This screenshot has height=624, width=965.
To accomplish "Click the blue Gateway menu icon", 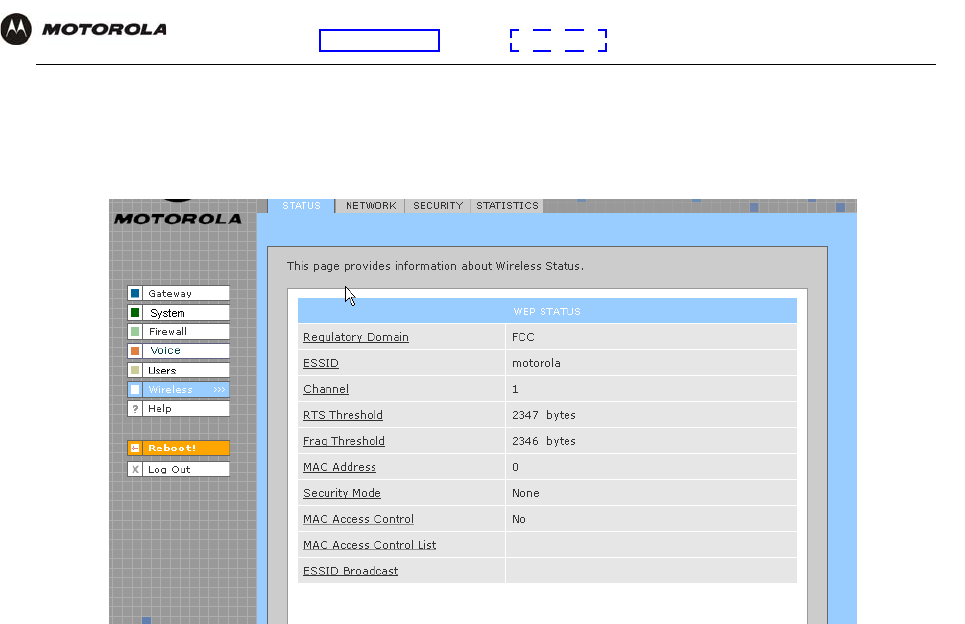I will click(x=135, y=294).
